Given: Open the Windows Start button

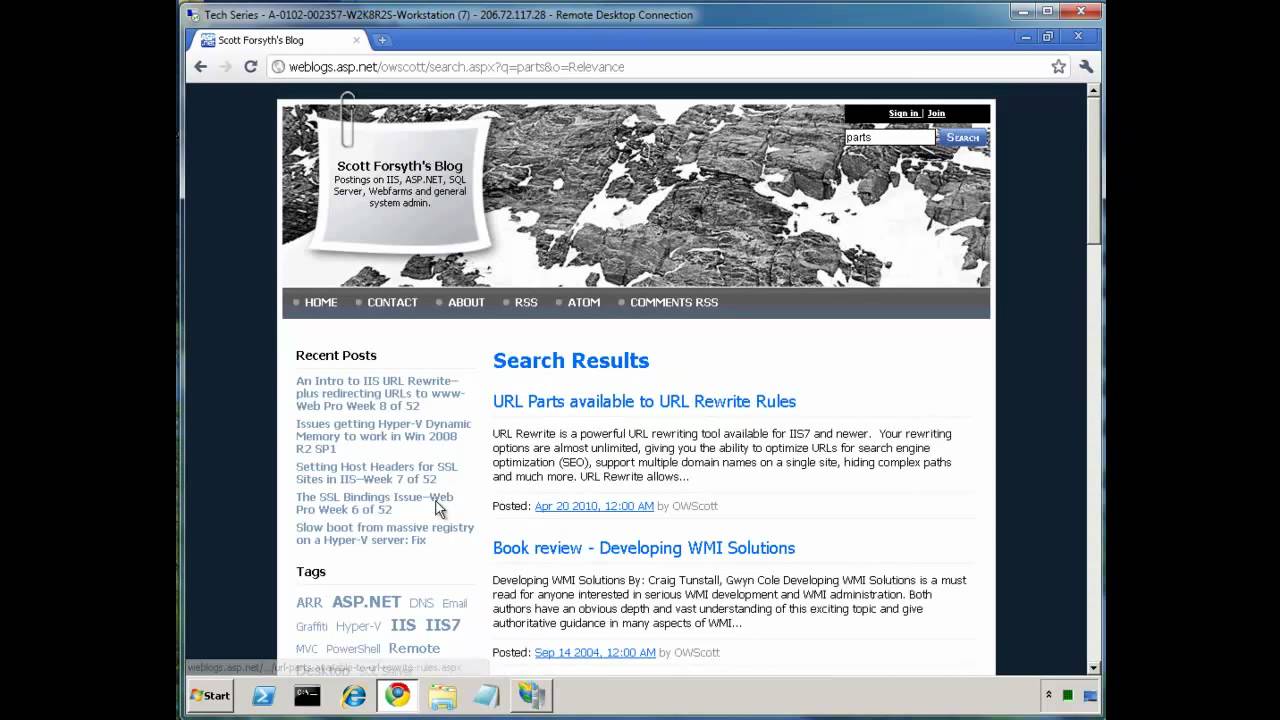Looking at the screenshot, I should [x=210, y=695].
